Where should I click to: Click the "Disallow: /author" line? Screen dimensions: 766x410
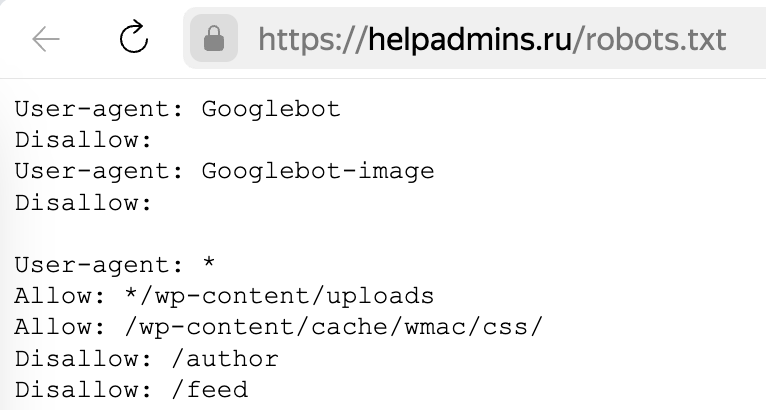point(147,359)
